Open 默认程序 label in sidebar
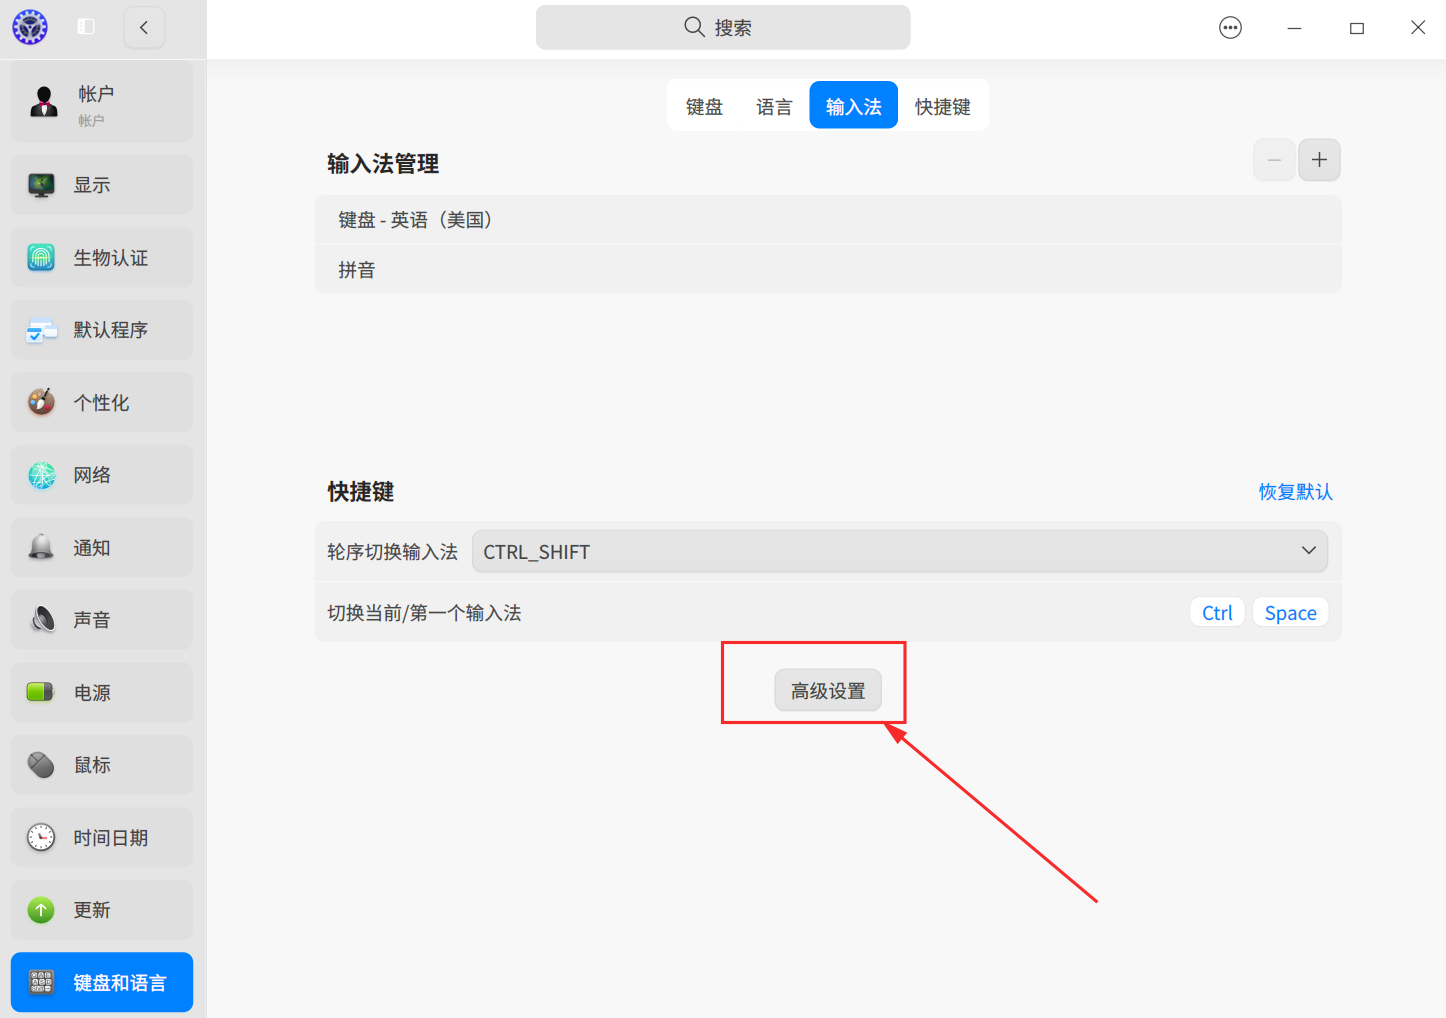The width and height of the screenshot is (1446, 1018). (x=110, y=330)
